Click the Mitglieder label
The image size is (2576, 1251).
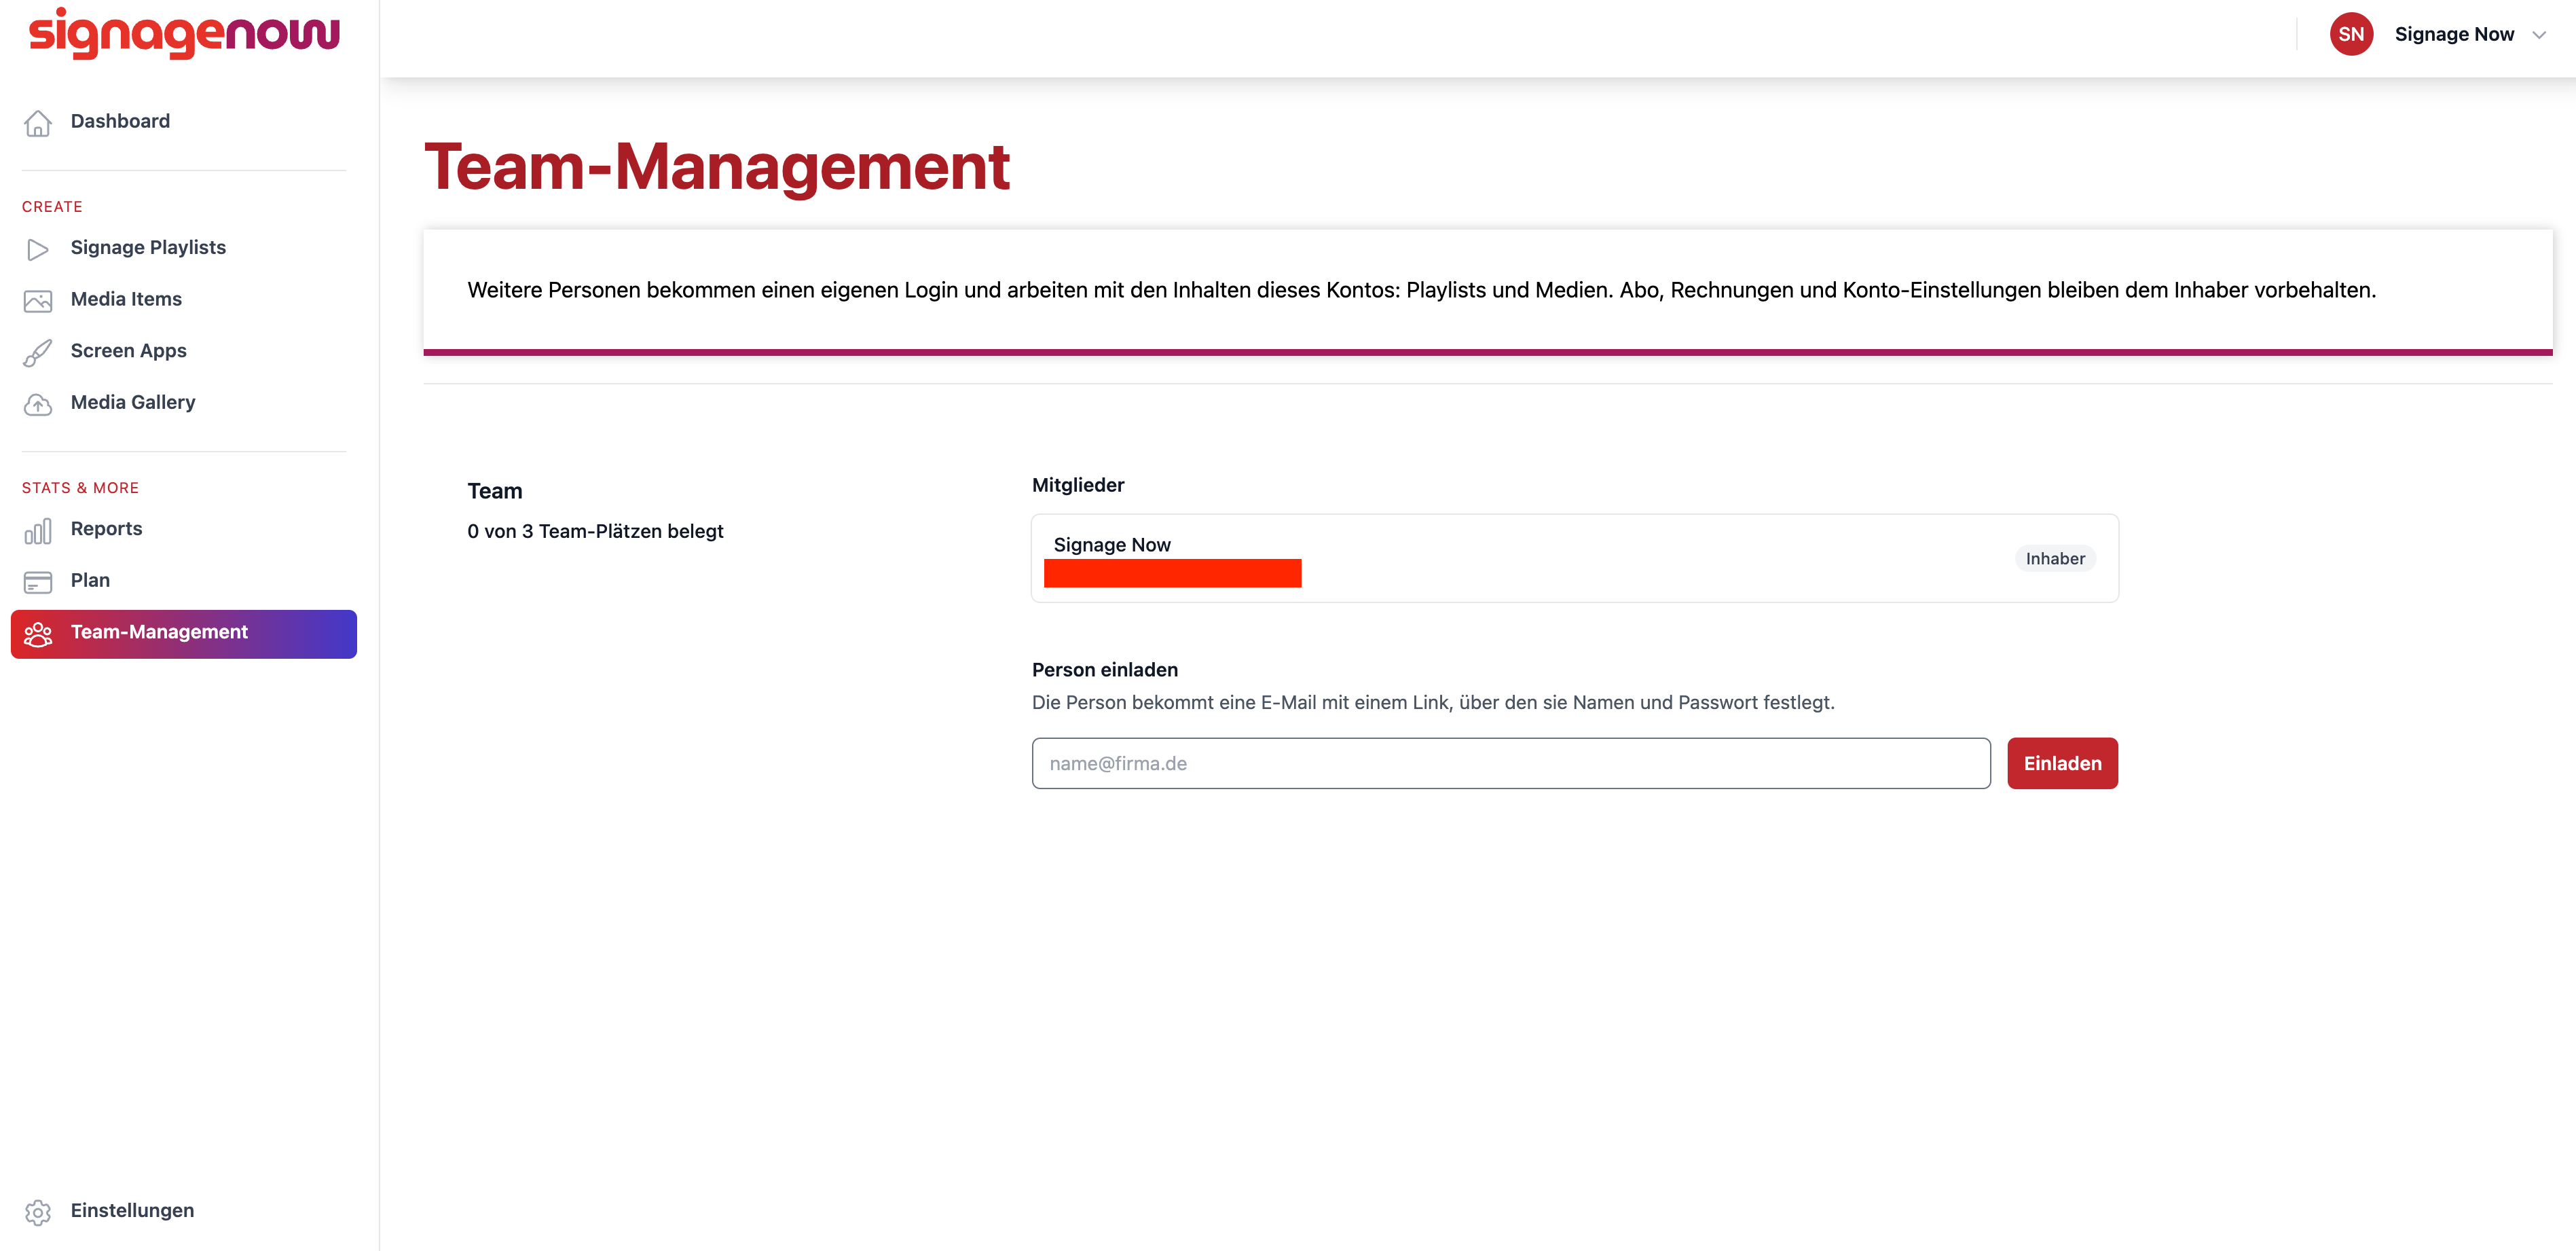pyautogui.click(x=1078, y=485)
